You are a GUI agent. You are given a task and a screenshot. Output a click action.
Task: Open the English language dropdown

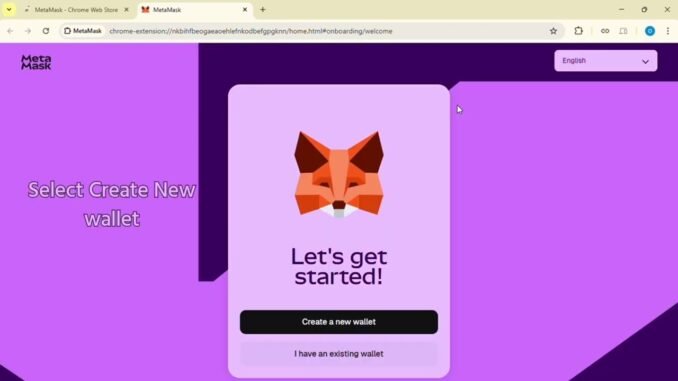coord(605,61)
